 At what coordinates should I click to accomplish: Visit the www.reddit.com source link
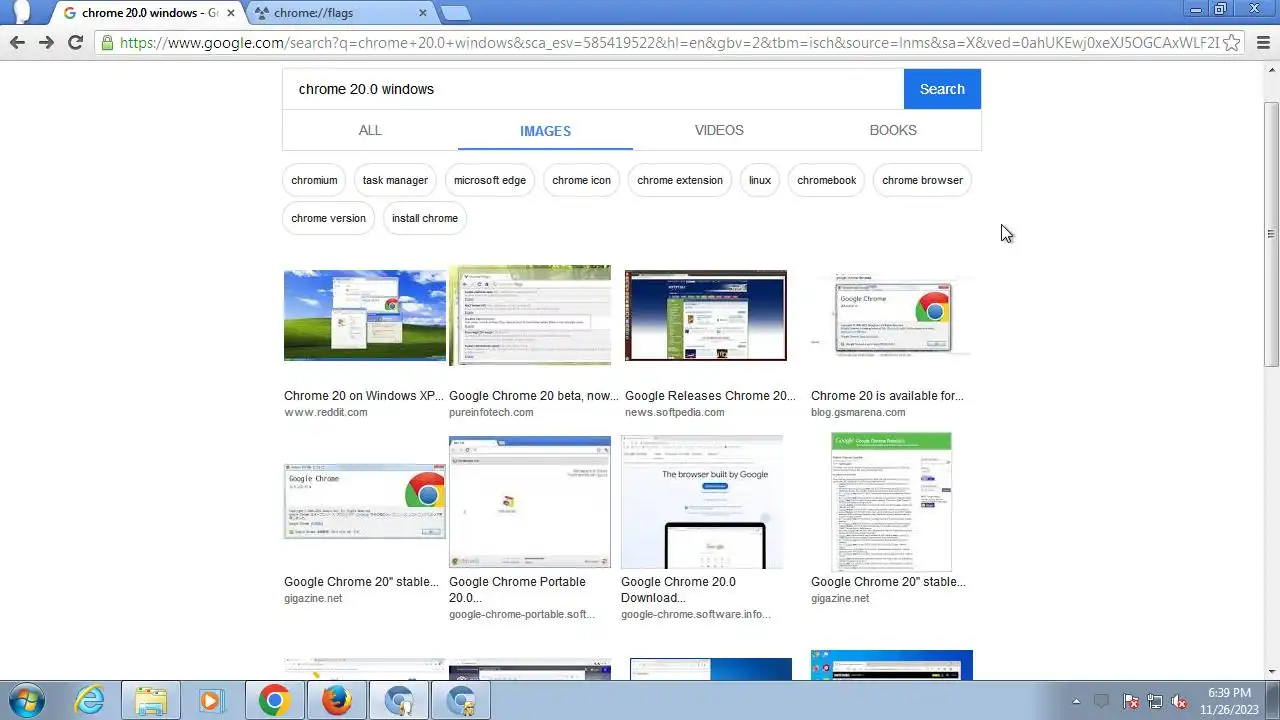326,412
